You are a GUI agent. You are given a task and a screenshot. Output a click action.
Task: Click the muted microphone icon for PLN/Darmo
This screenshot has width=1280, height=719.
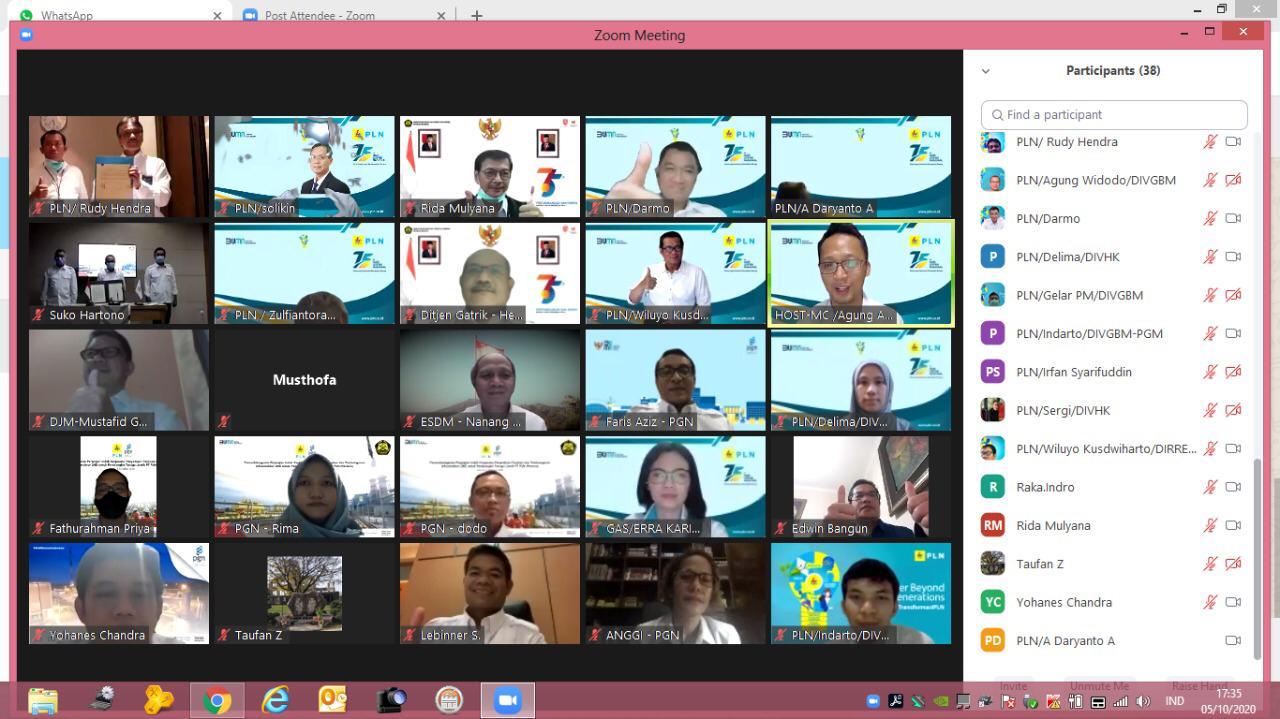point(1210,219)
